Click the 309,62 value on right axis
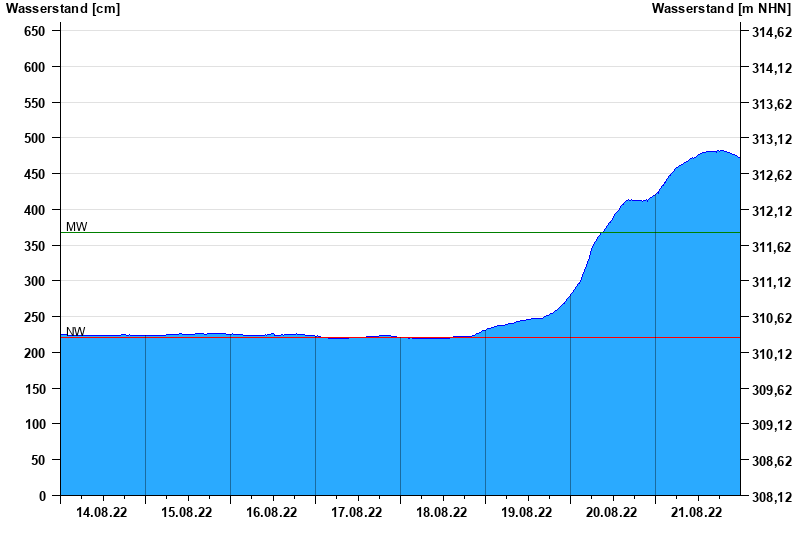800x550 pixels. (772, 389)
